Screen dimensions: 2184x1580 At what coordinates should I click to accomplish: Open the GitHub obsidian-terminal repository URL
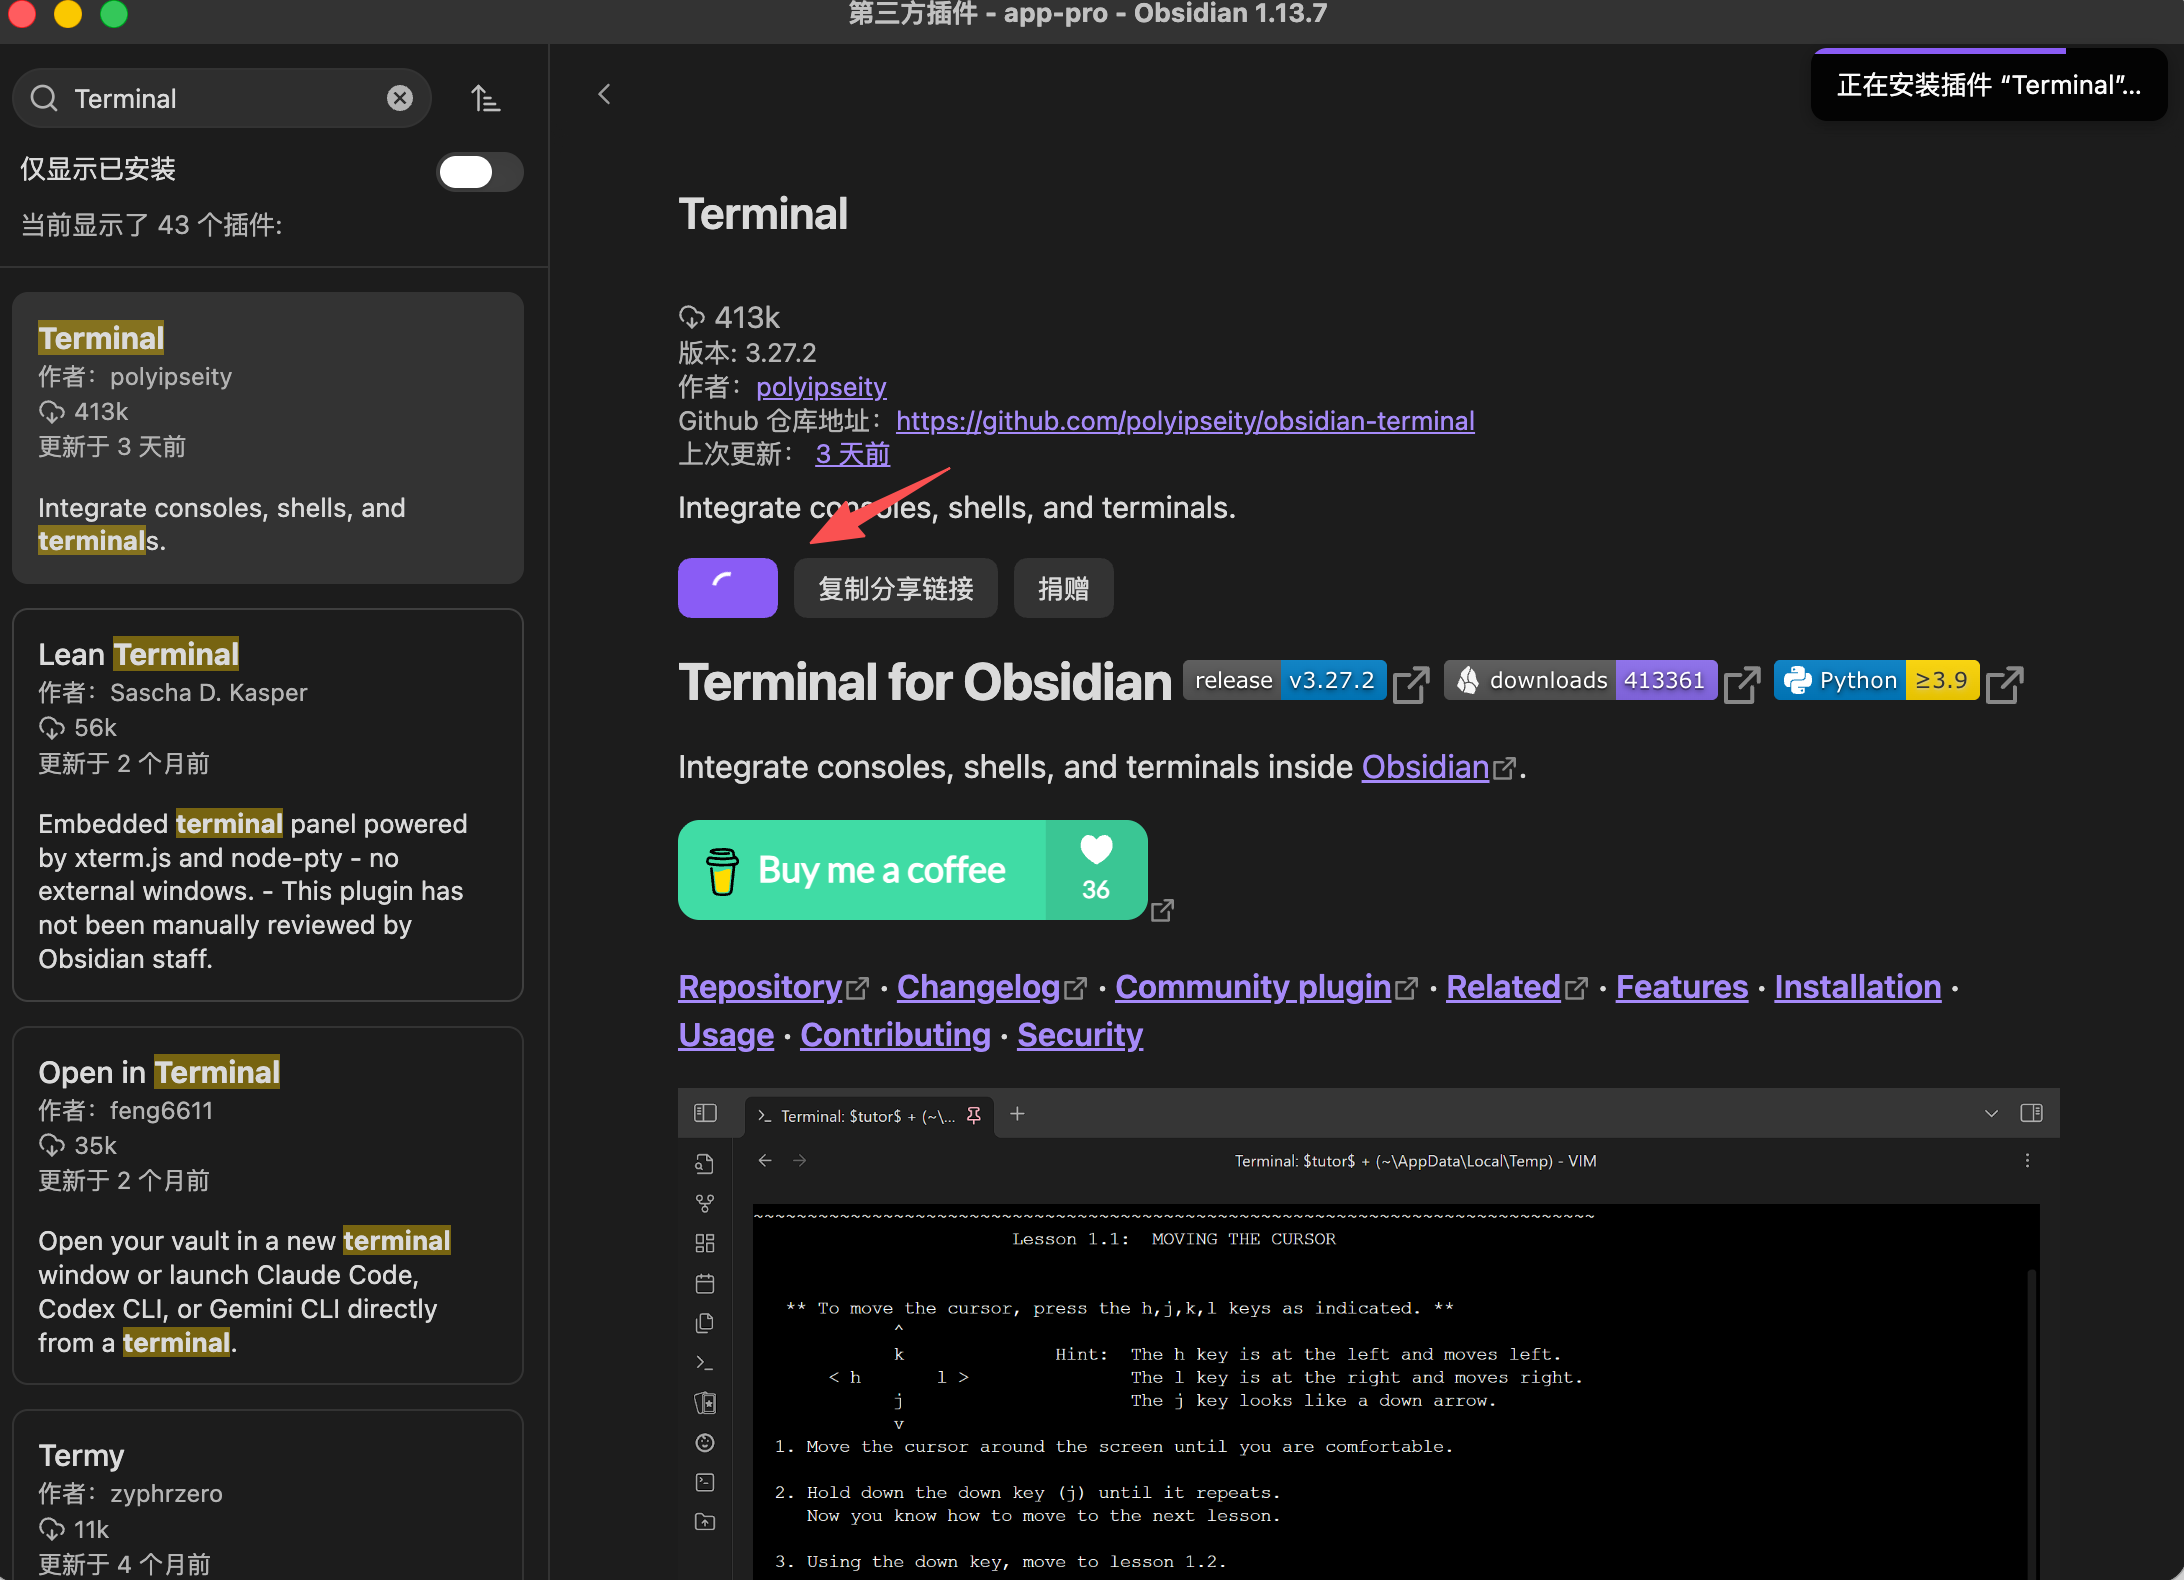click(1185, 420)
